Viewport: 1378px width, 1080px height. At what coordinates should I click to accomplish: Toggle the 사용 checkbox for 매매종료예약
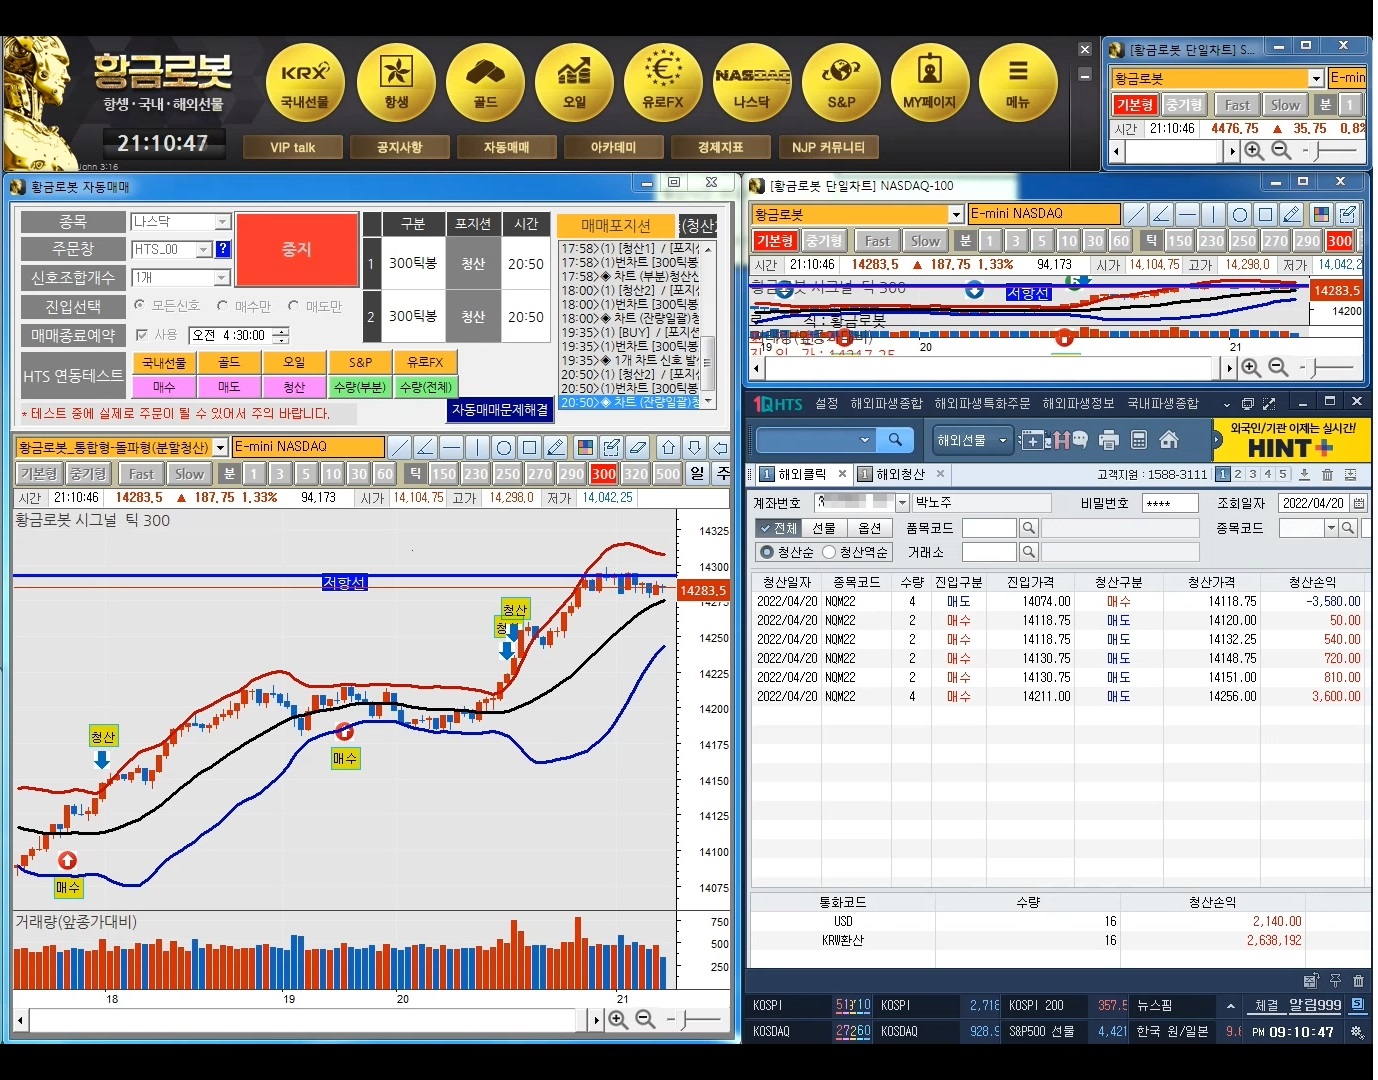coord(142,335)
